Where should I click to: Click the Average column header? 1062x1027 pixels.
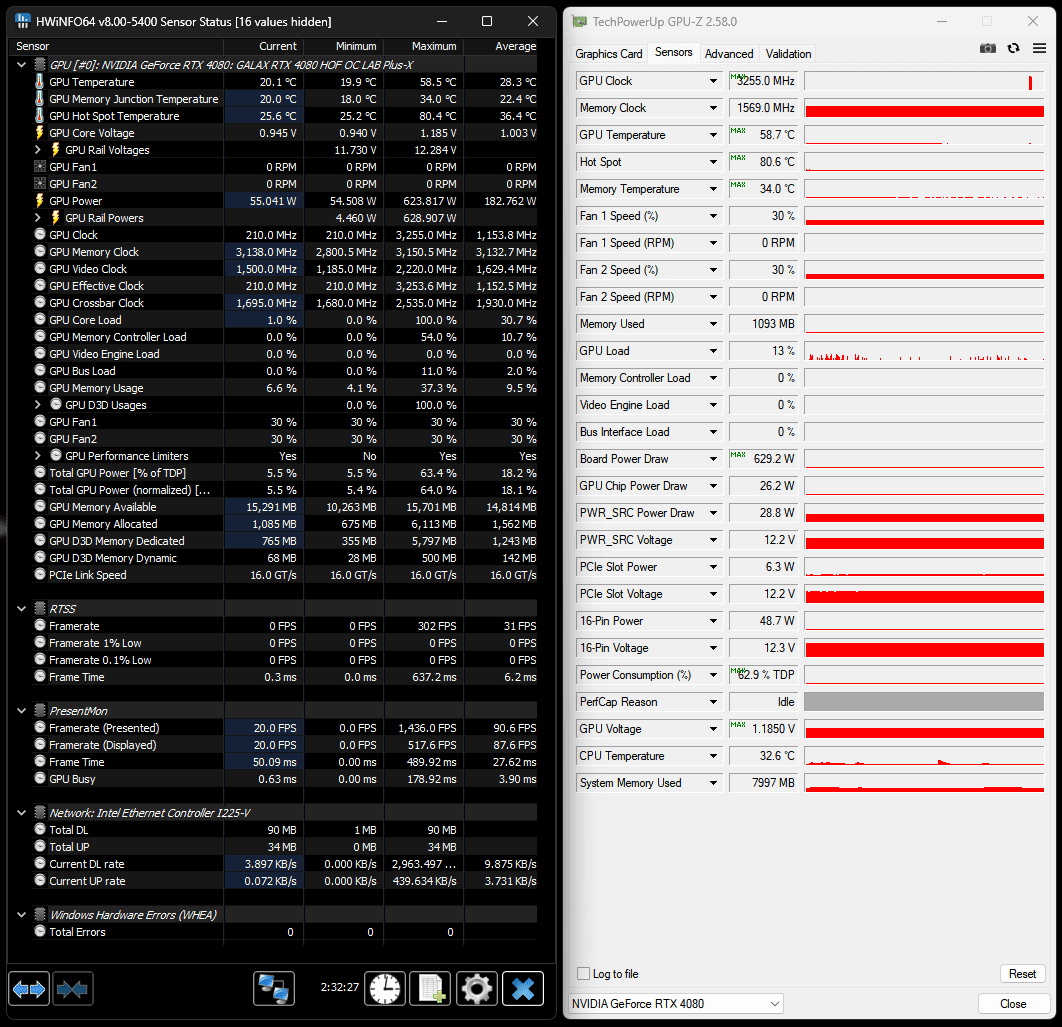502,46
